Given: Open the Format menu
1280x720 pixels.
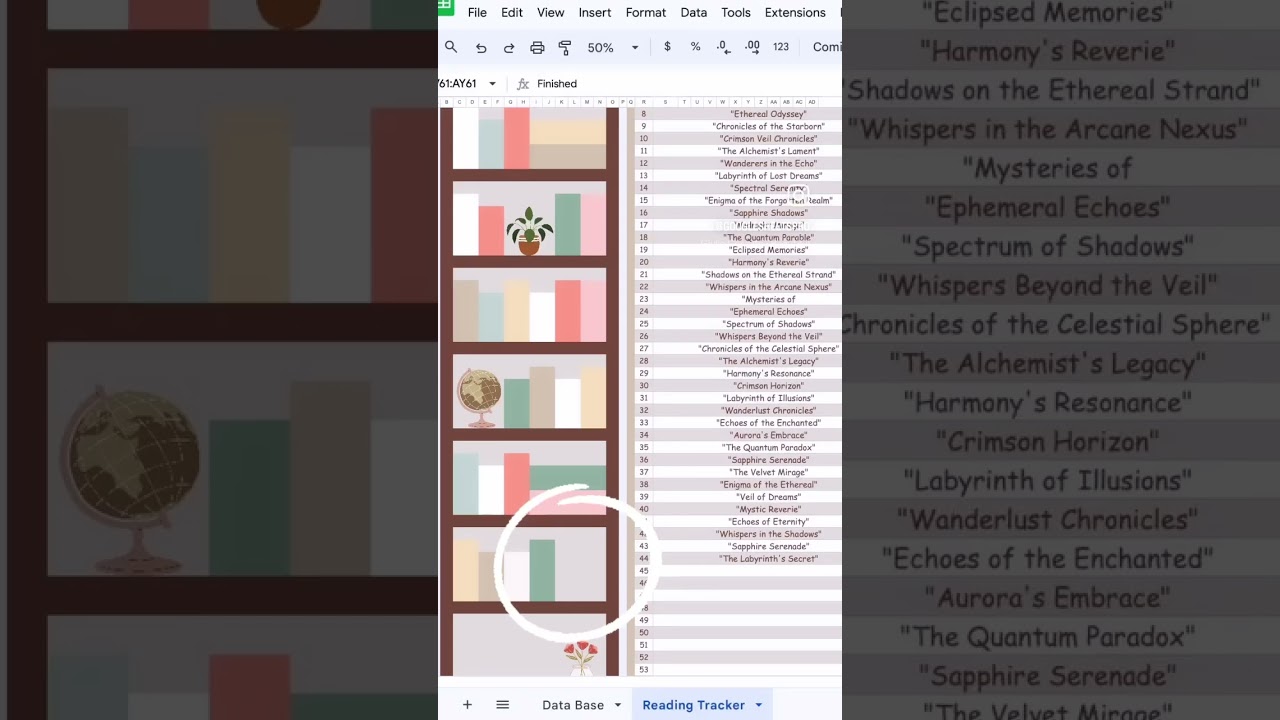Looking at the screenshot, I should (x=646, y=13).
